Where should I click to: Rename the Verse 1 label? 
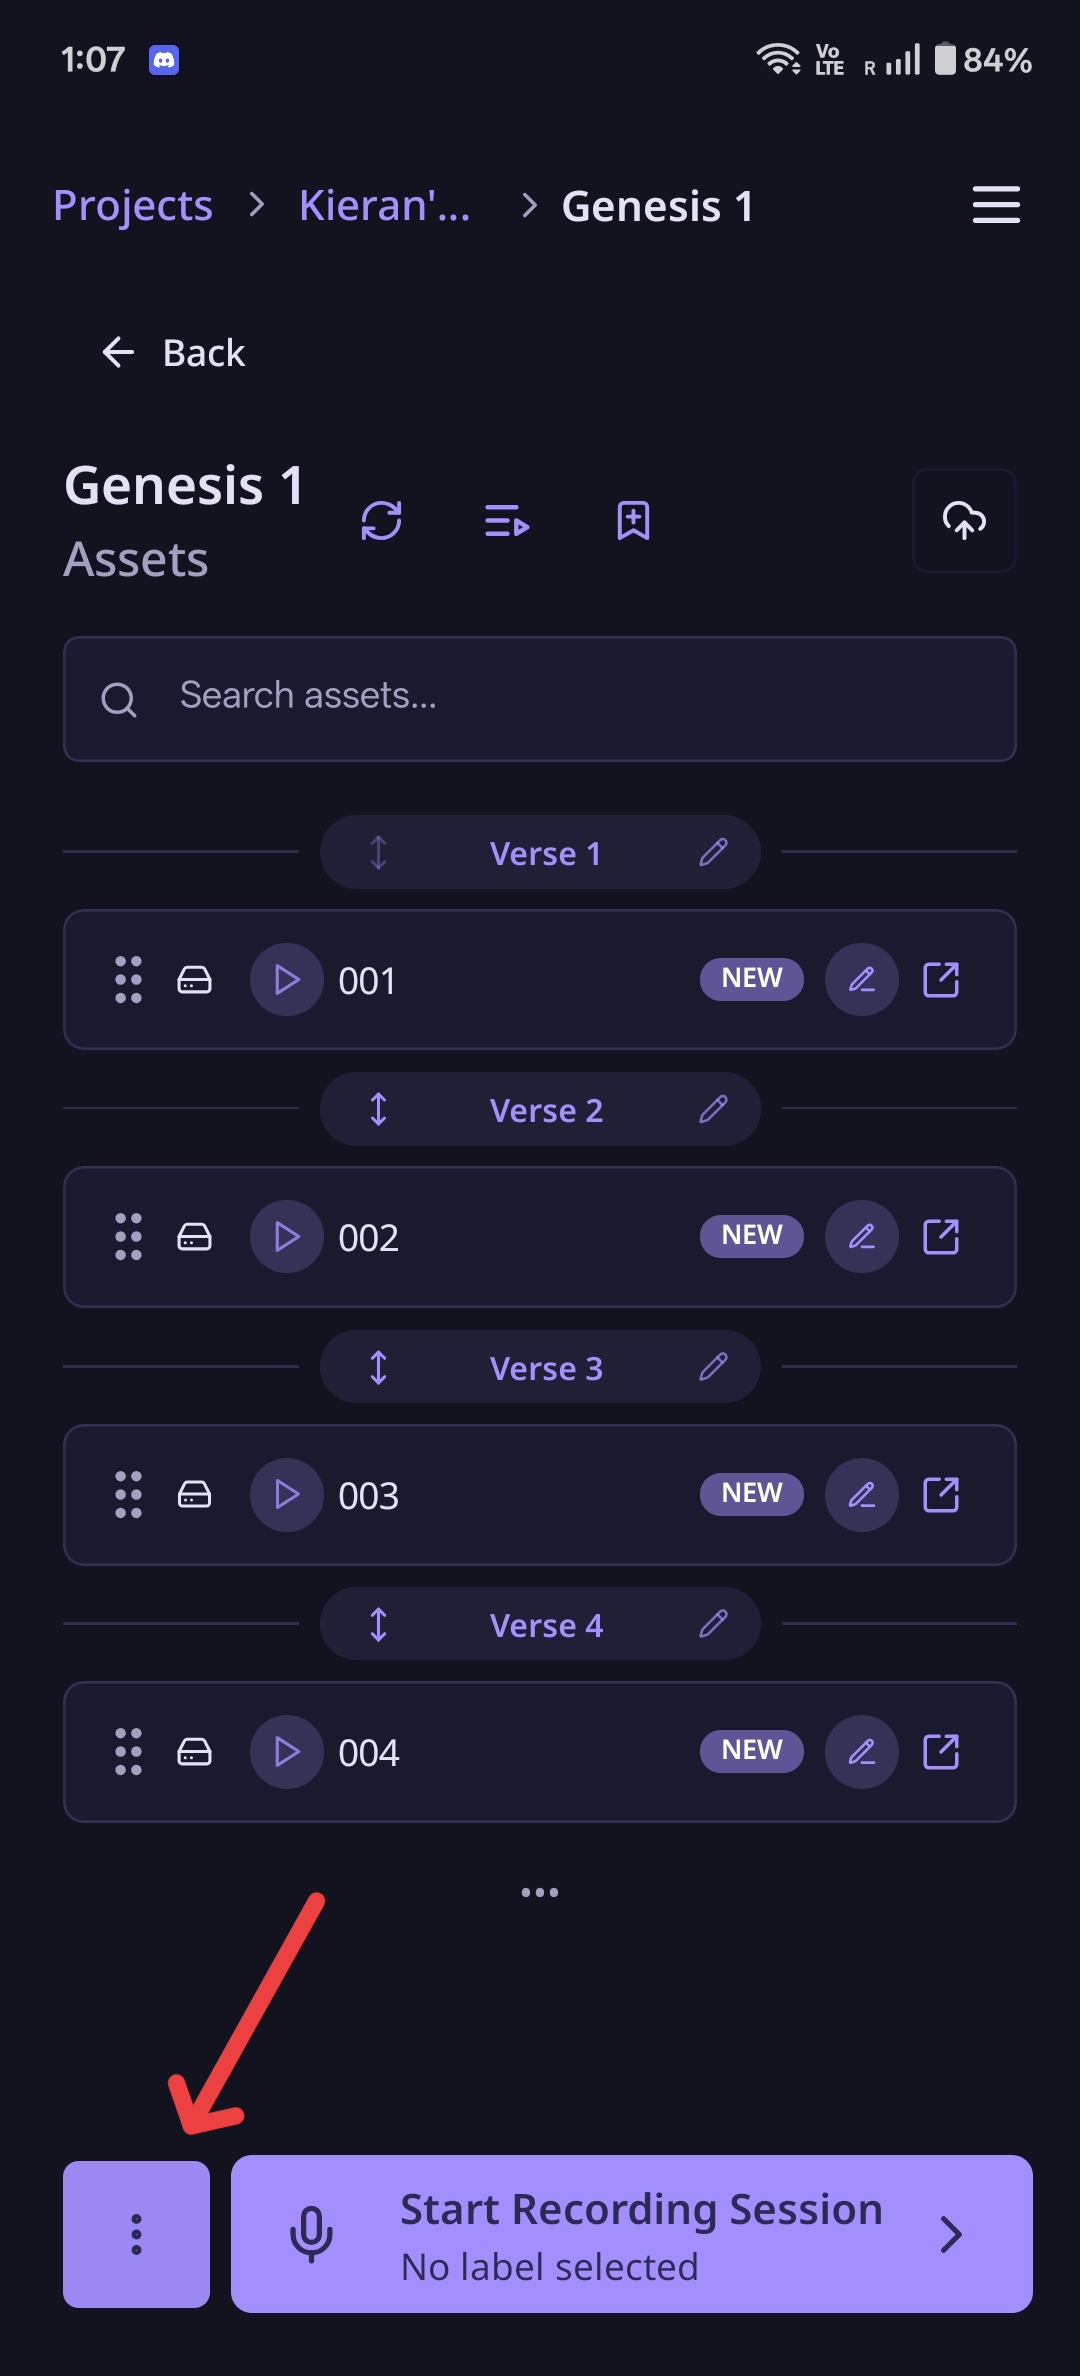pos(713,853)
